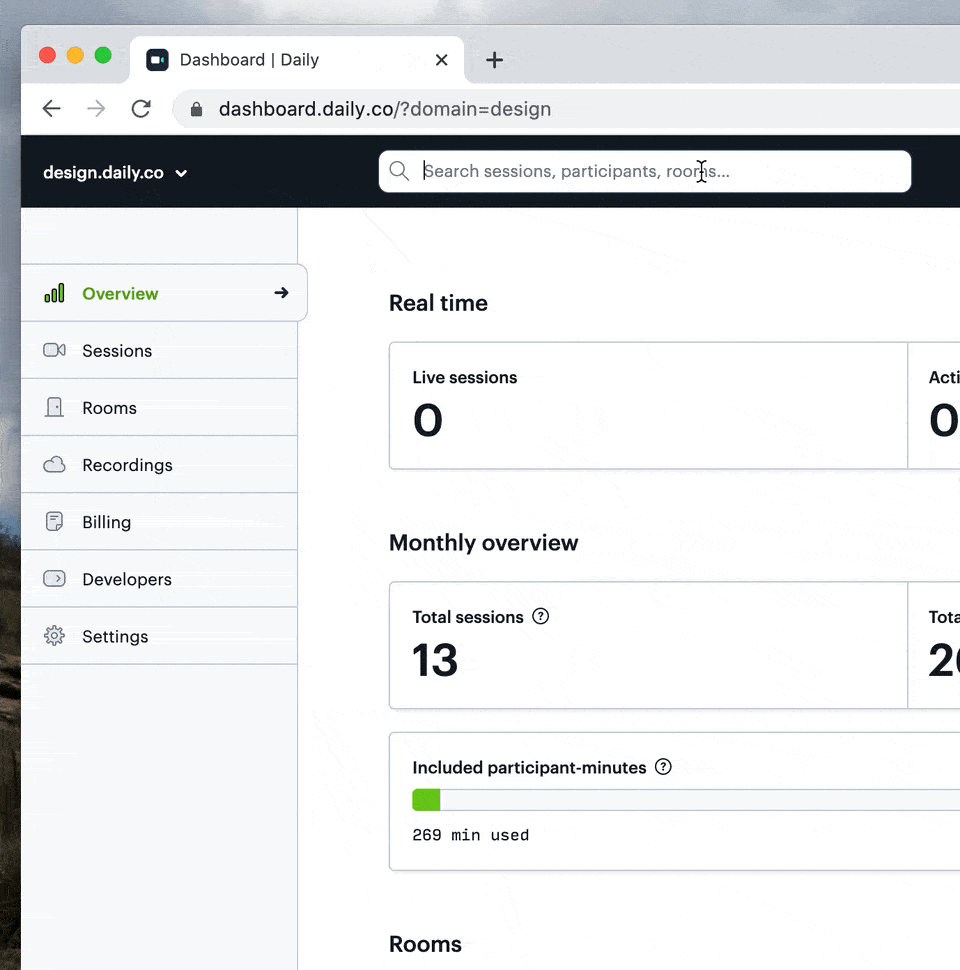Go to Rooms in the sidebar
This screenshot has width=960, height=970.
pos(159,407)
